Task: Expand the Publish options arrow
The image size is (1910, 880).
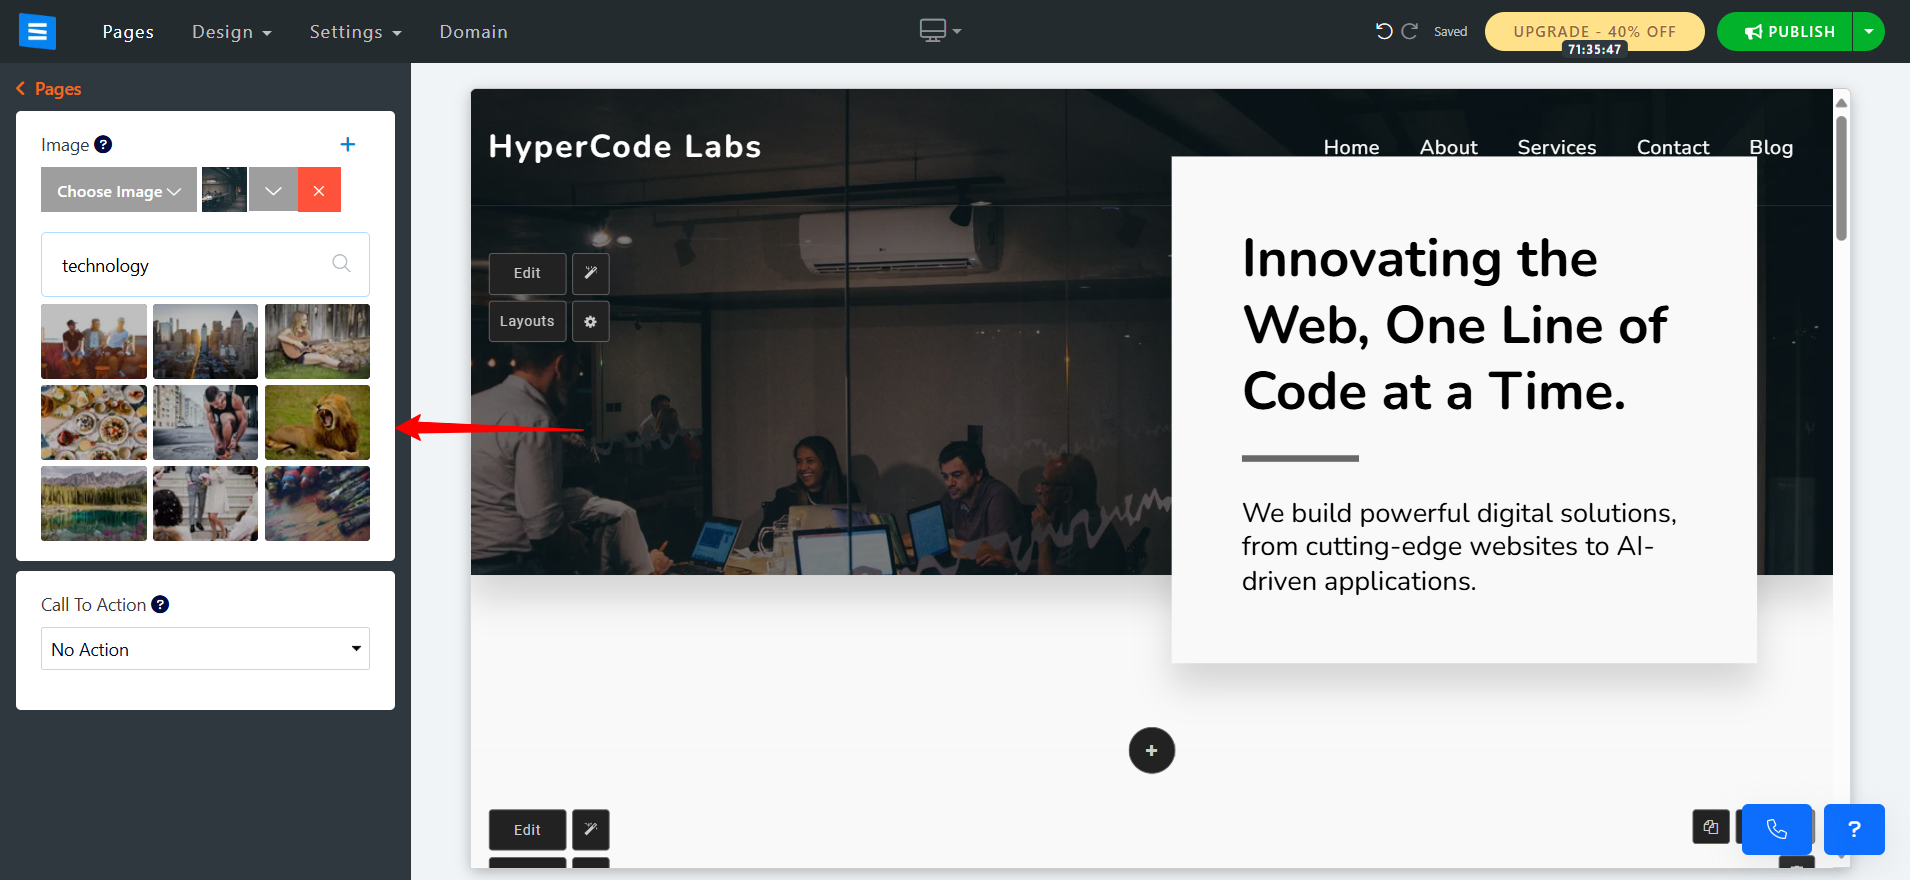Action: (x=1868, y=31)
